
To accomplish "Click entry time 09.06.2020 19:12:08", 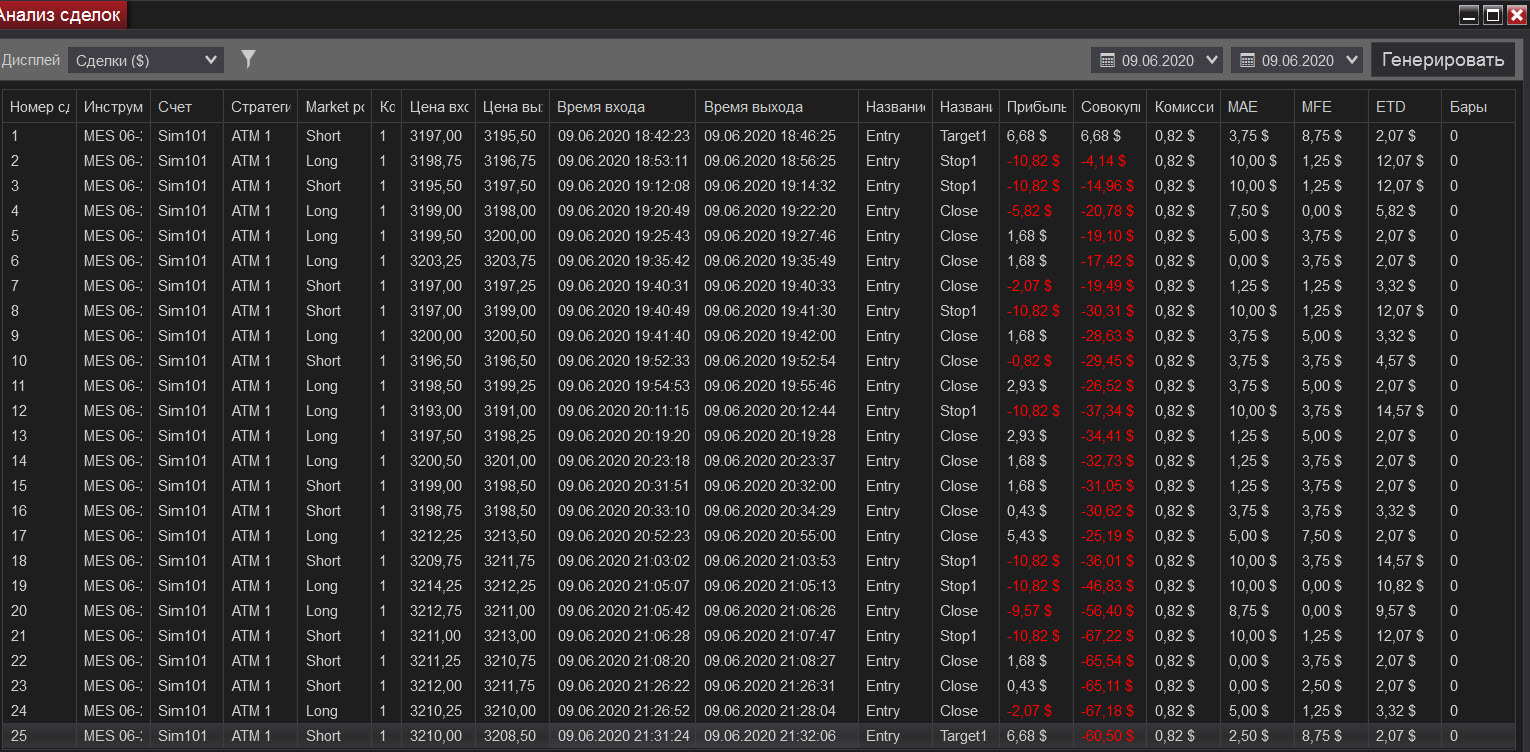I will coord(623,186).
